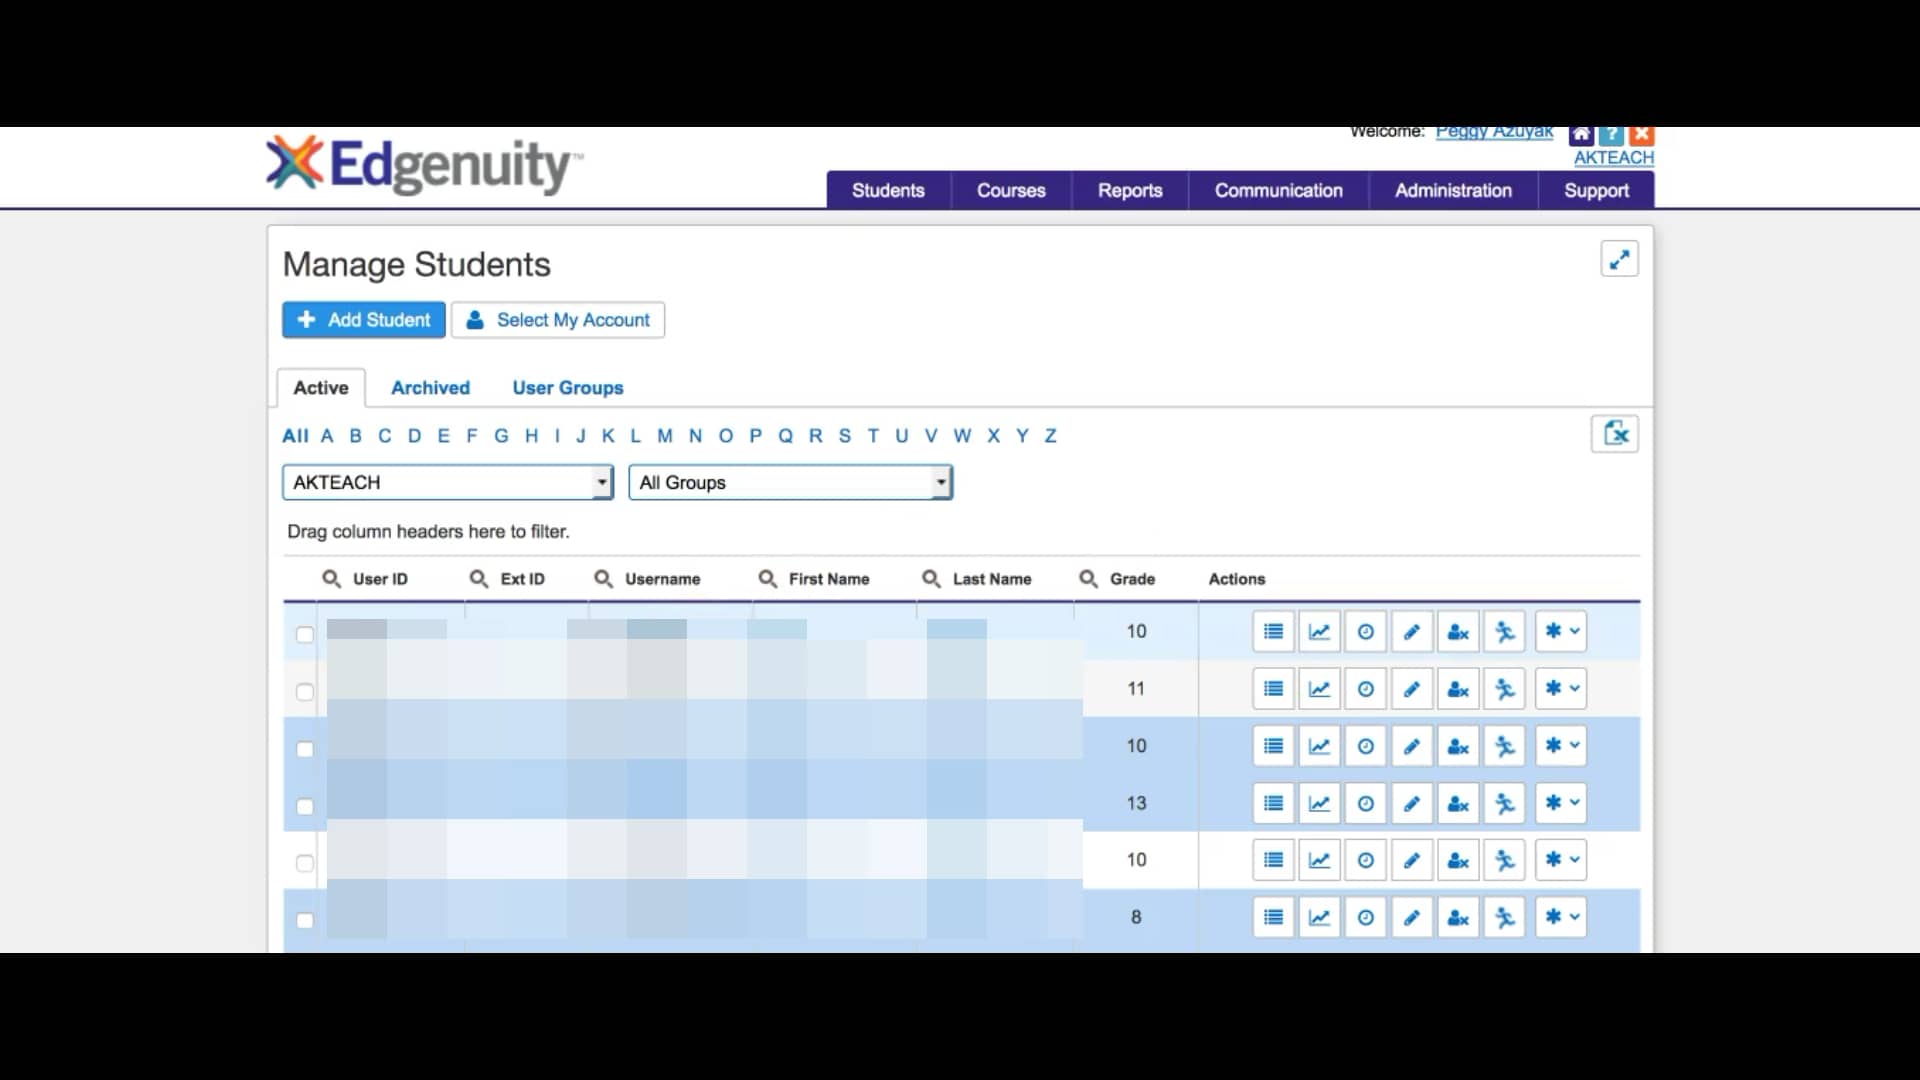Click the pencil edit icon for the grade 13 student
This screenshot has width=1920, height=1080.
click(1411, 803)
